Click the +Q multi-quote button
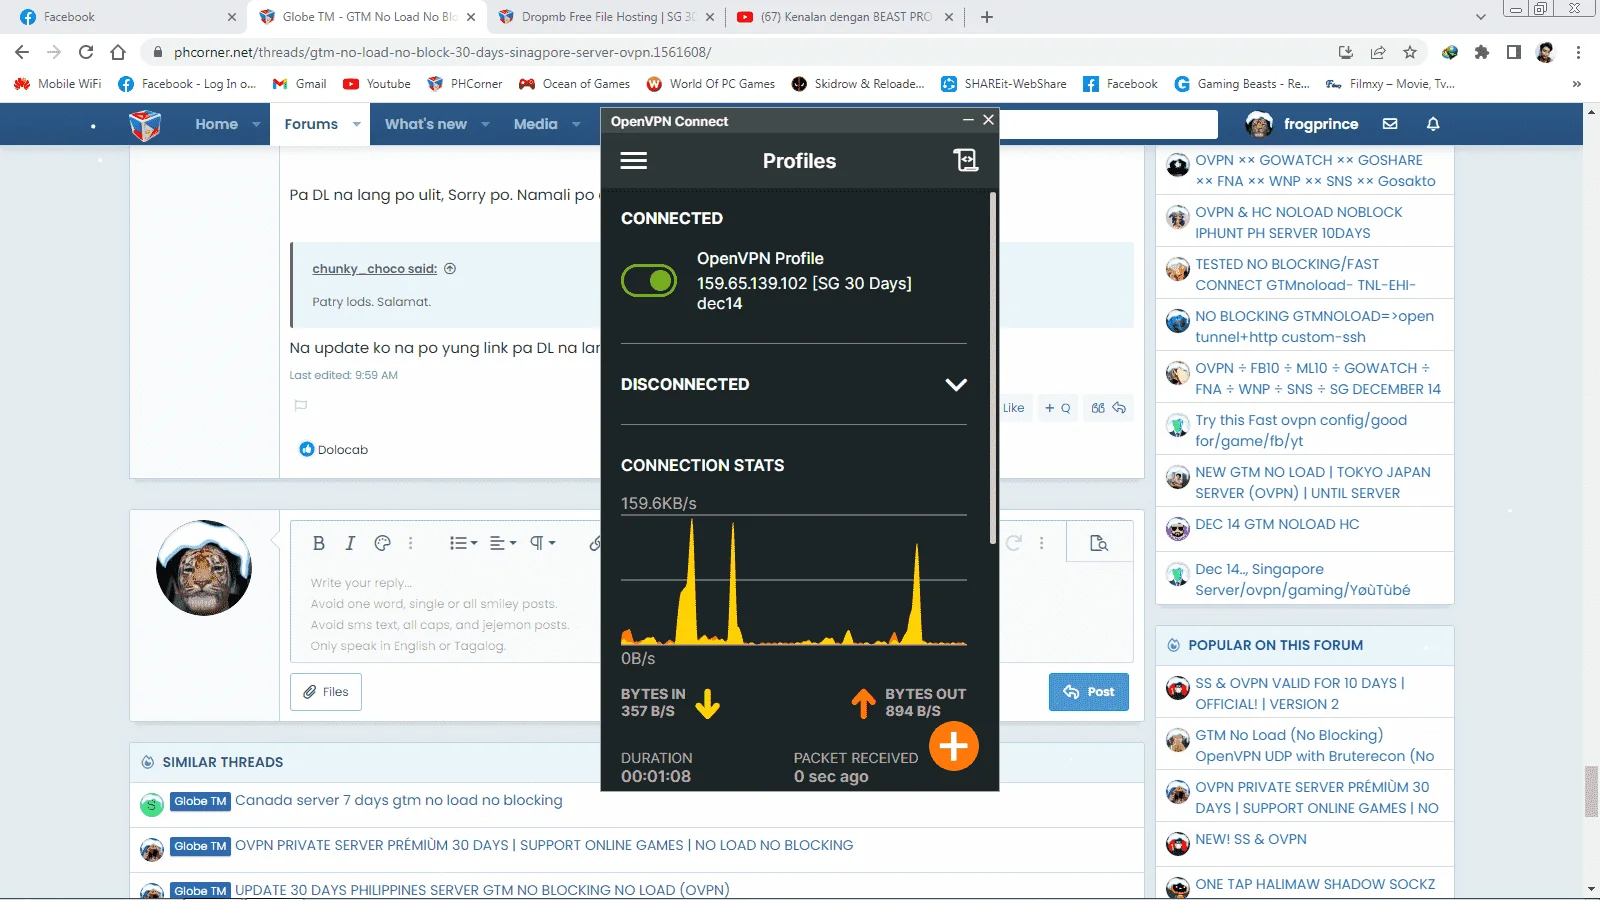Viewport: 1600px width, 900px height. point(1057,408)
